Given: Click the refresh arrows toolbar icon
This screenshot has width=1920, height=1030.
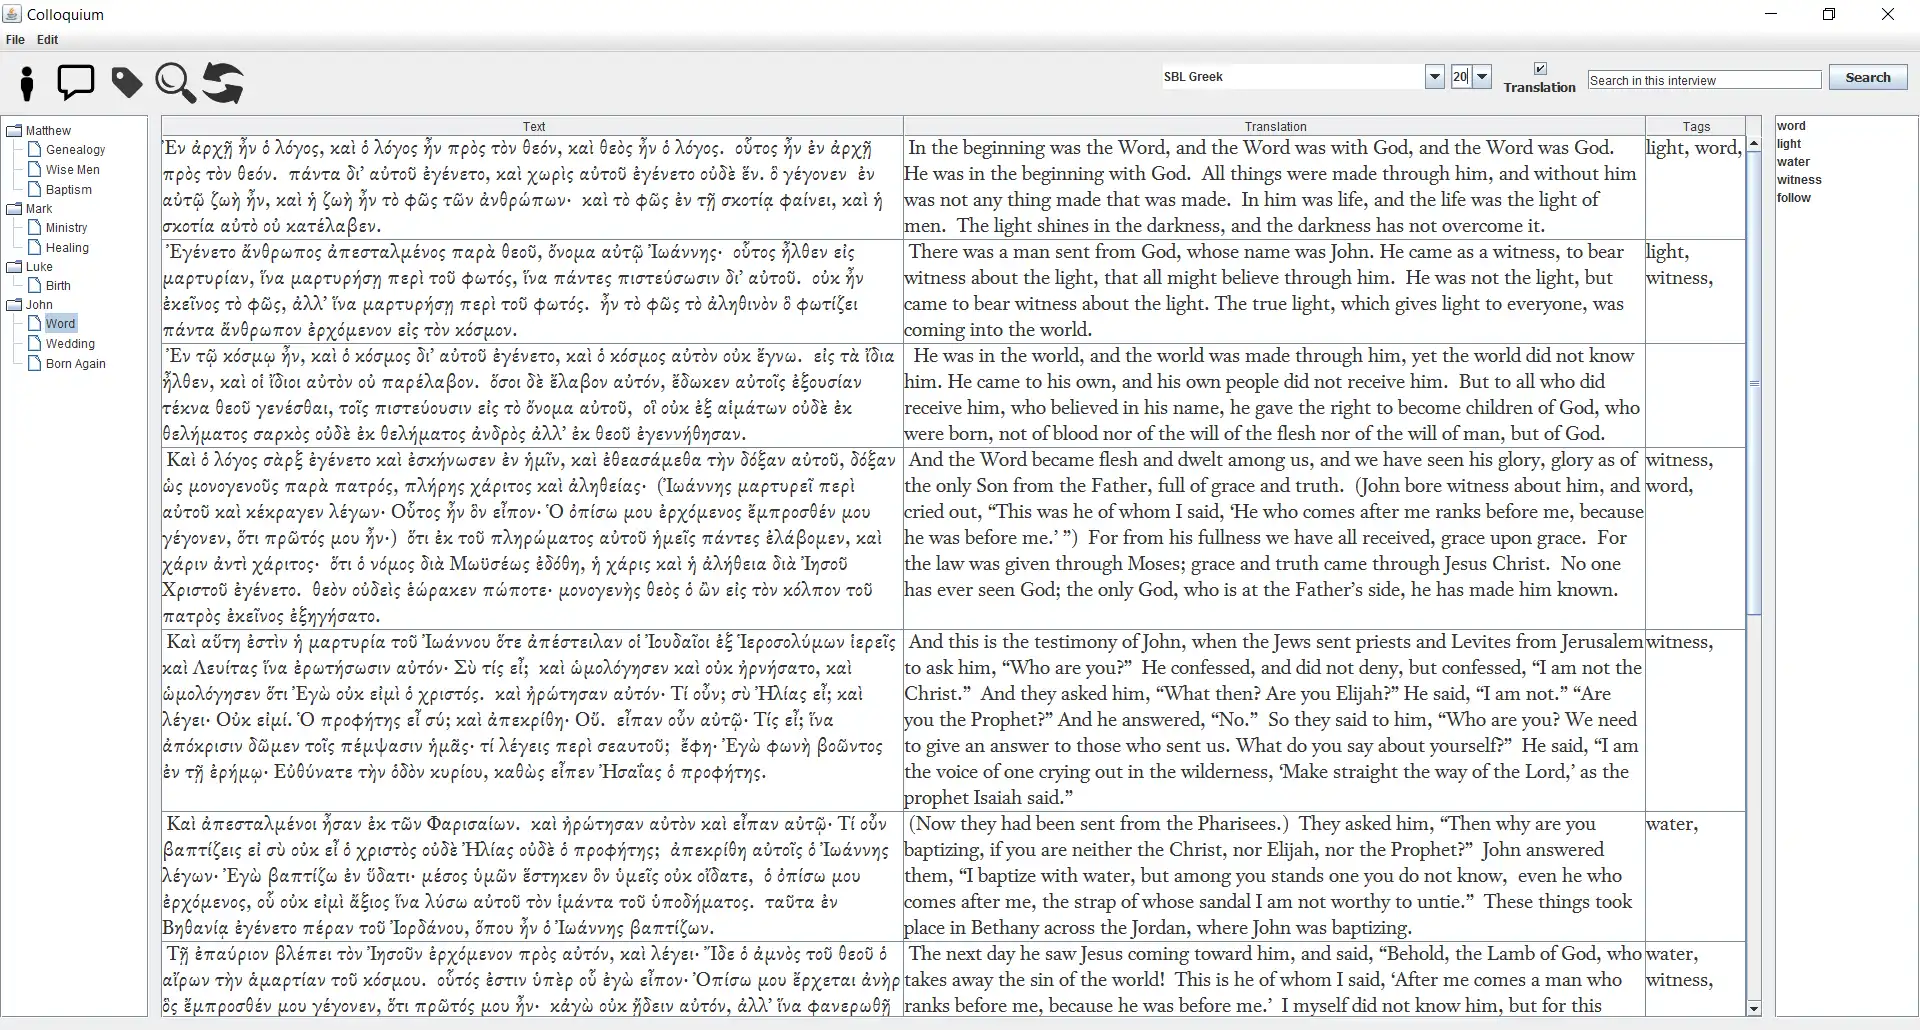Looking at the screenshot, I should (223, 83).
